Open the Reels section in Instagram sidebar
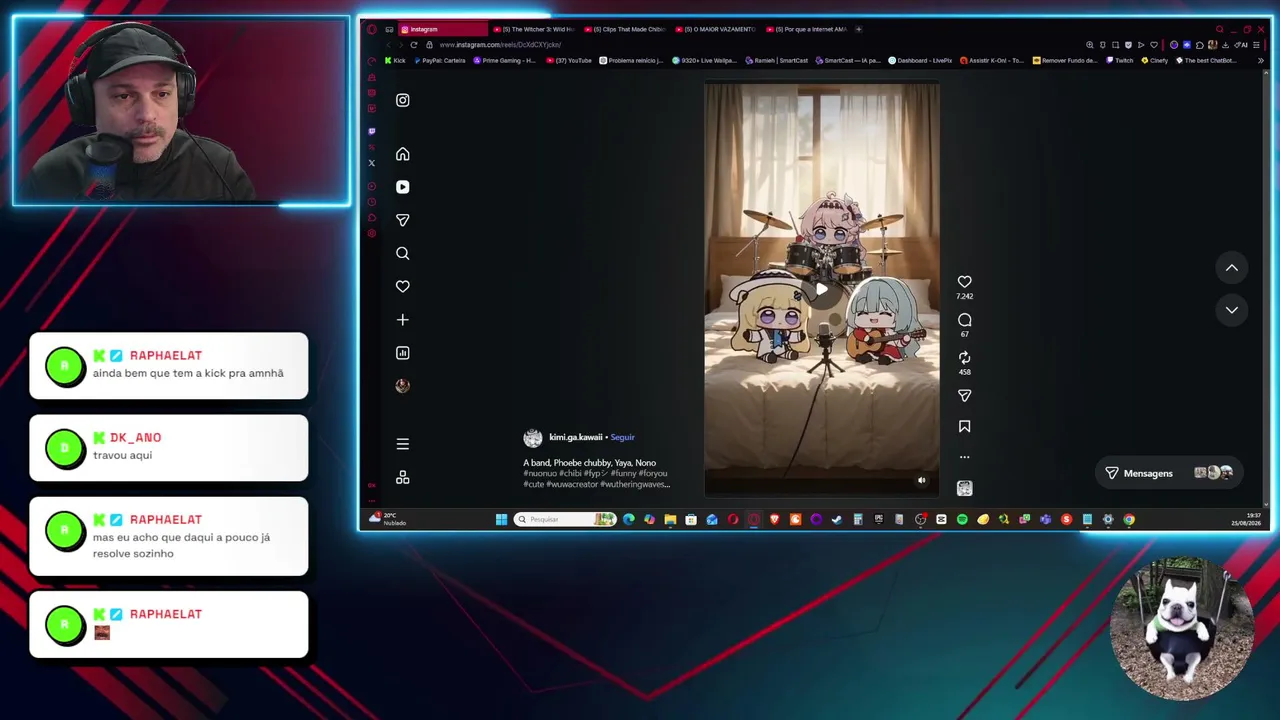 point(402,187)
